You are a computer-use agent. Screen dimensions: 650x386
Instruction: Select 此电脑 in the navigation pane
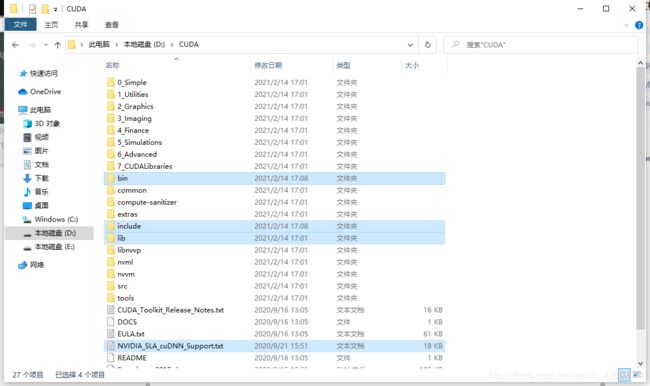[x=34, y=110]
